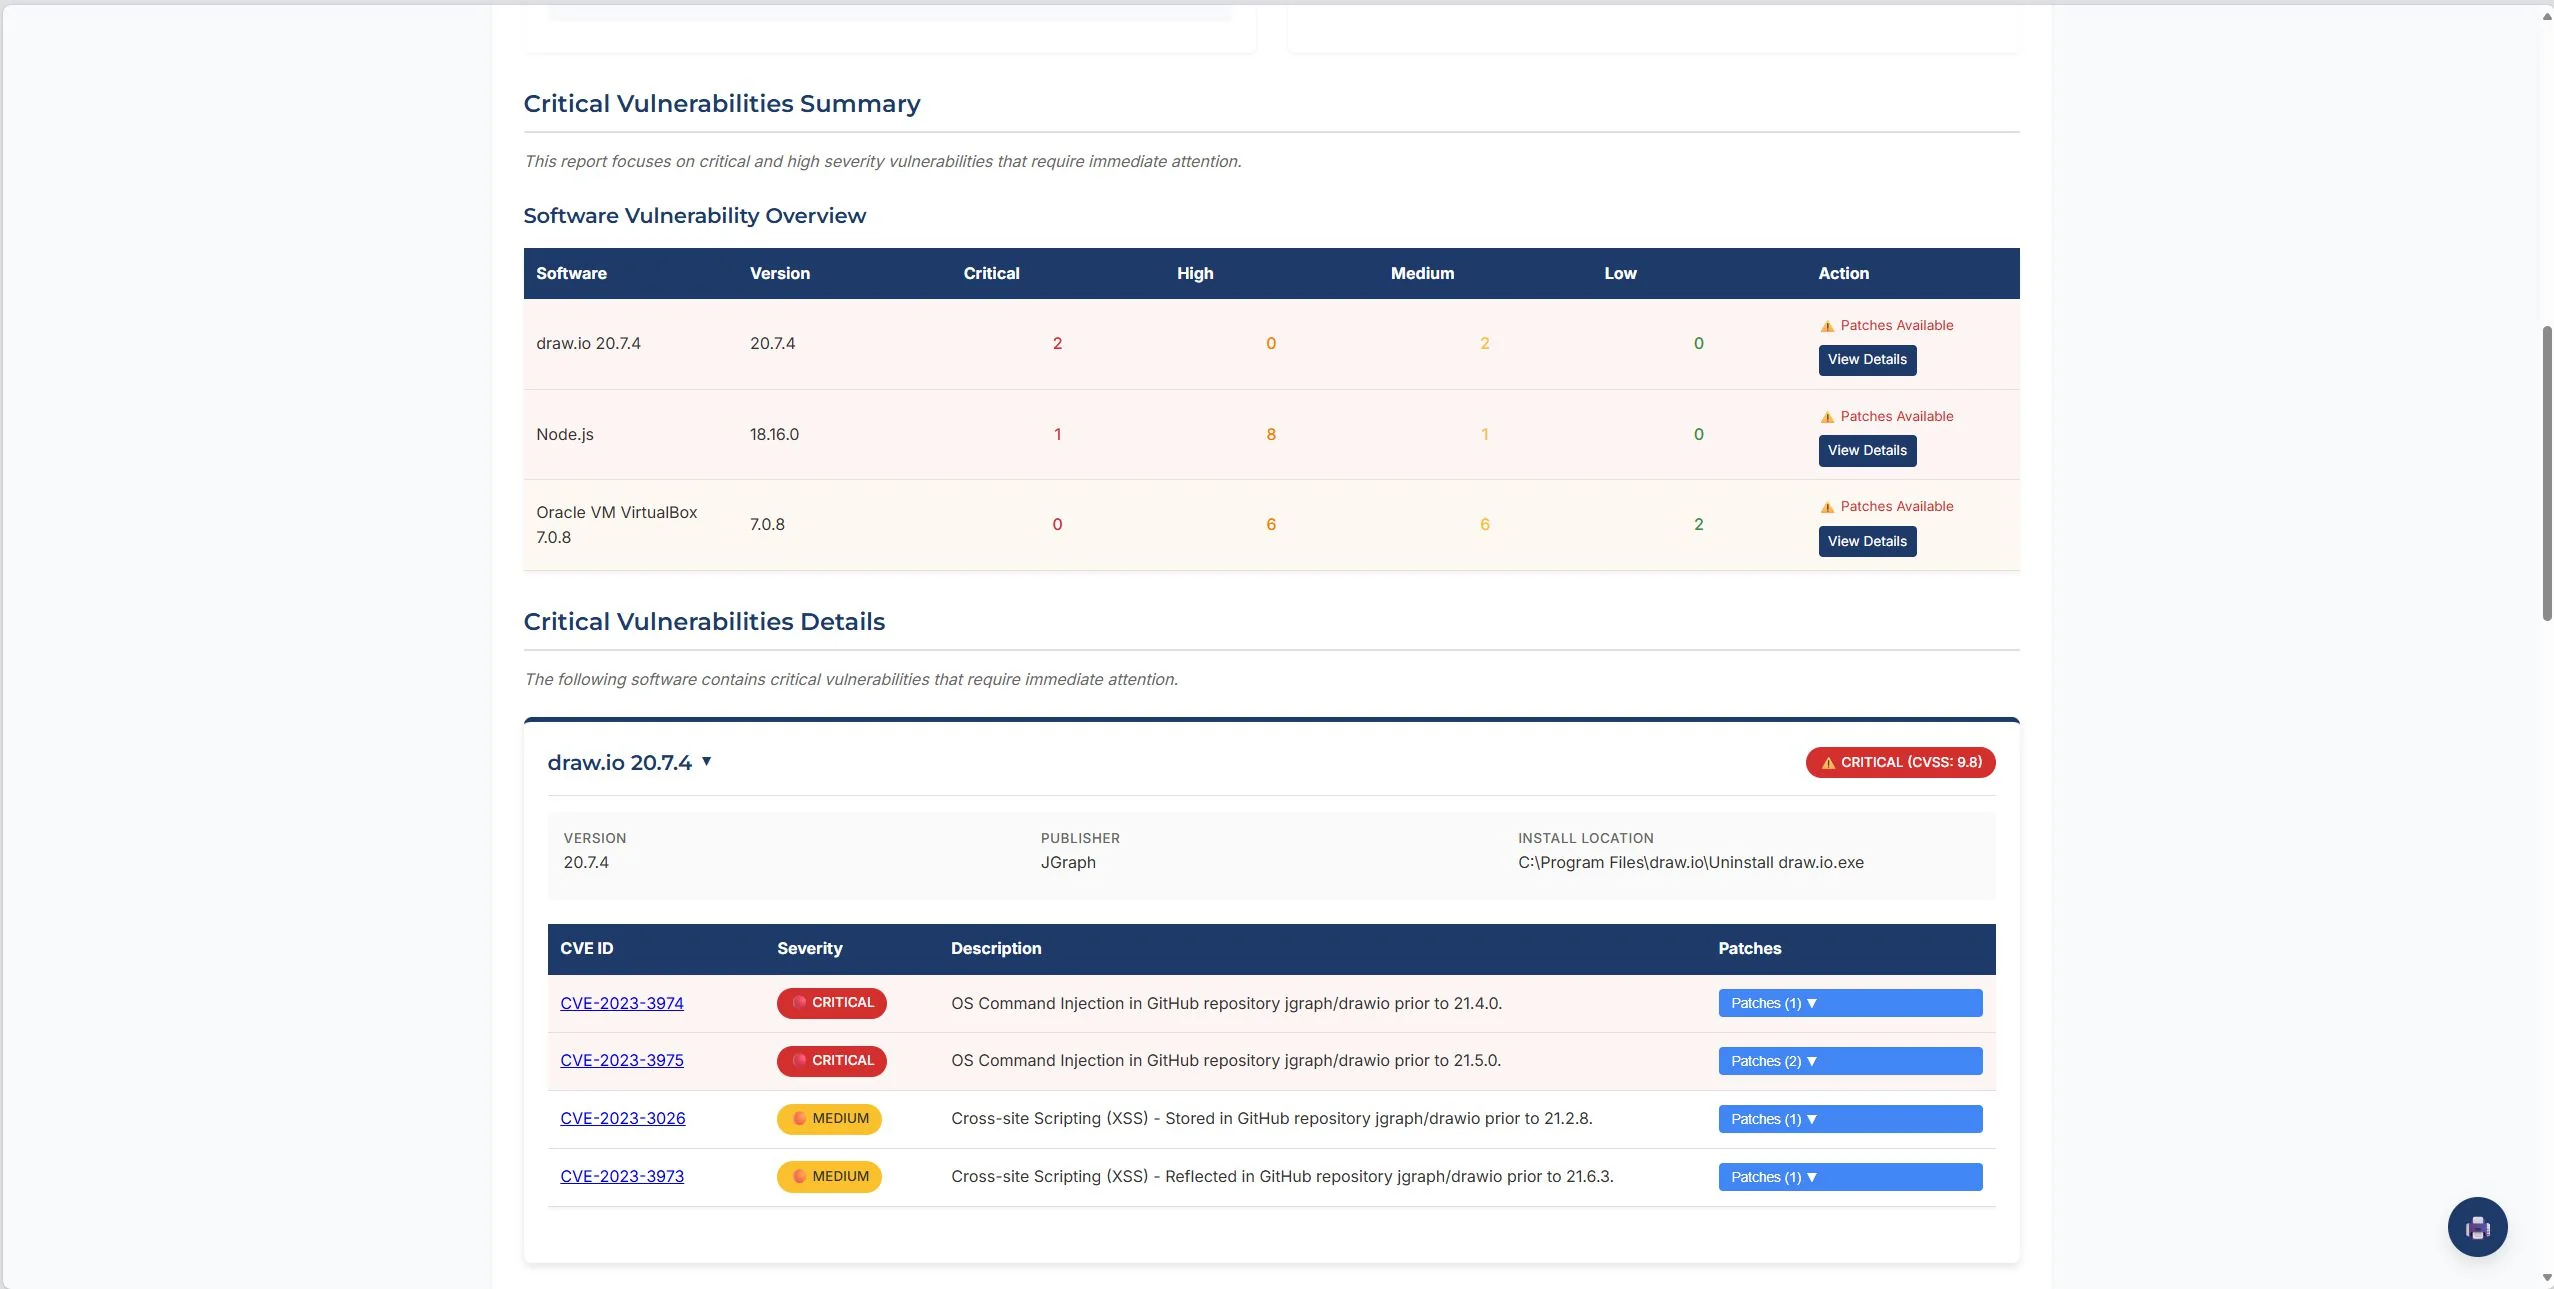Click Critical Vulnerabilities Details heading

[704, 621]
